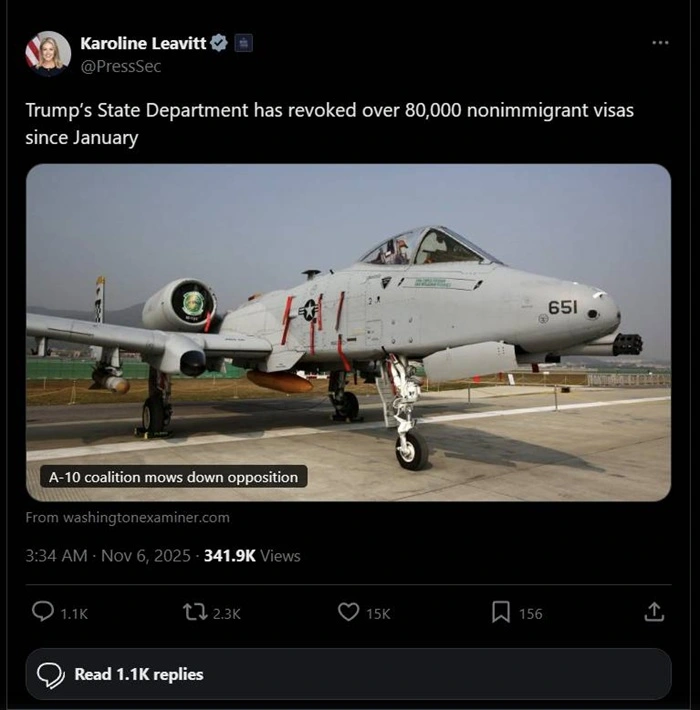Visit the washingtonexaminer.com source link
The width and height of the screenshot is (700, 710).
click(128, 517)
